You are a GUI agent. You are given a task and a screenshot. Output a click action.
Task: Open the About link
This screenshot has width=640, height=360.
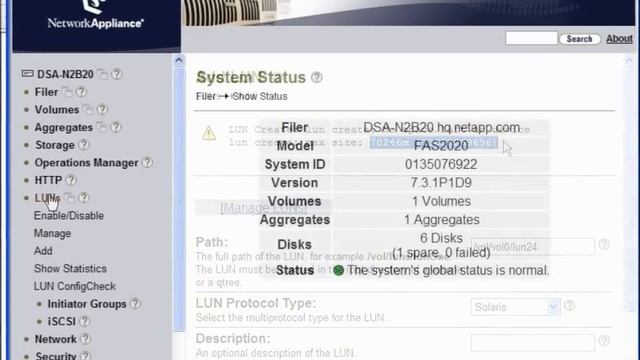tap(619, 39)
